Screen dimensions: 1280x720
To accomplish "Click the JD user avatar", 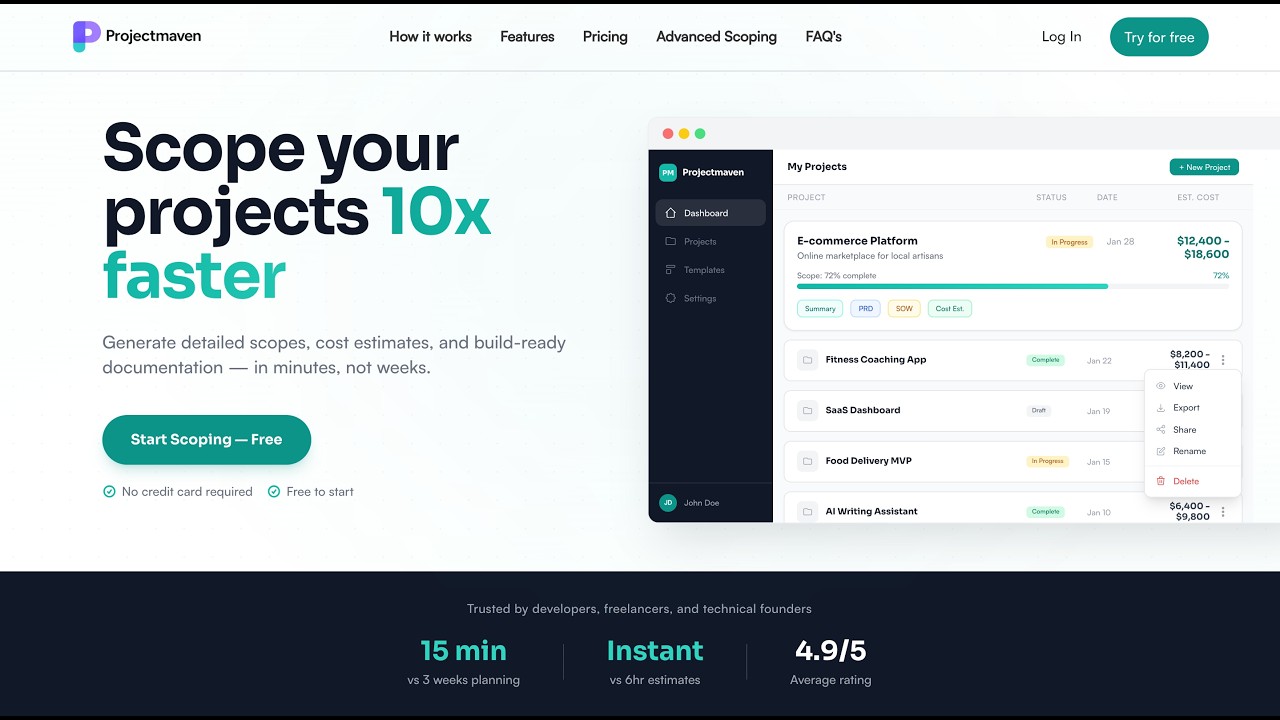I will [668, 503].
